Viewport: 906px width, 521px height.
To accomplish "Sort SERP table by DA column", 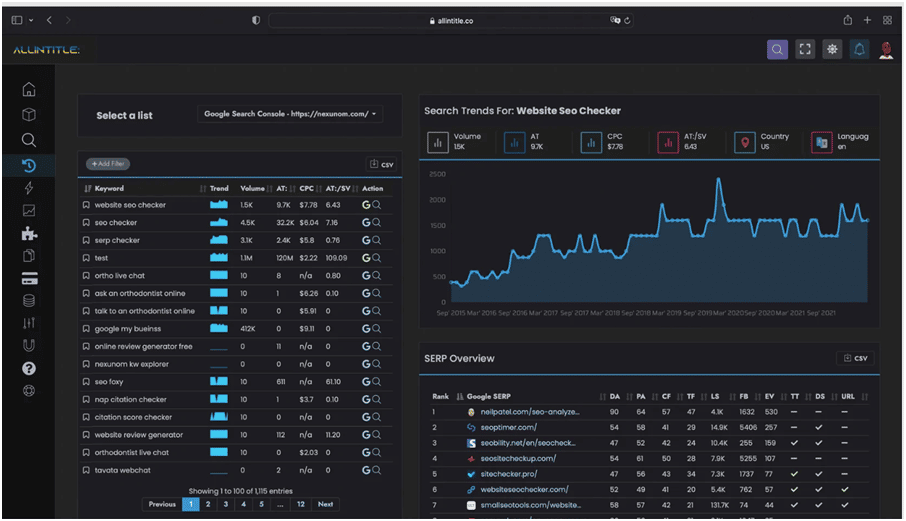I will 615,397.
